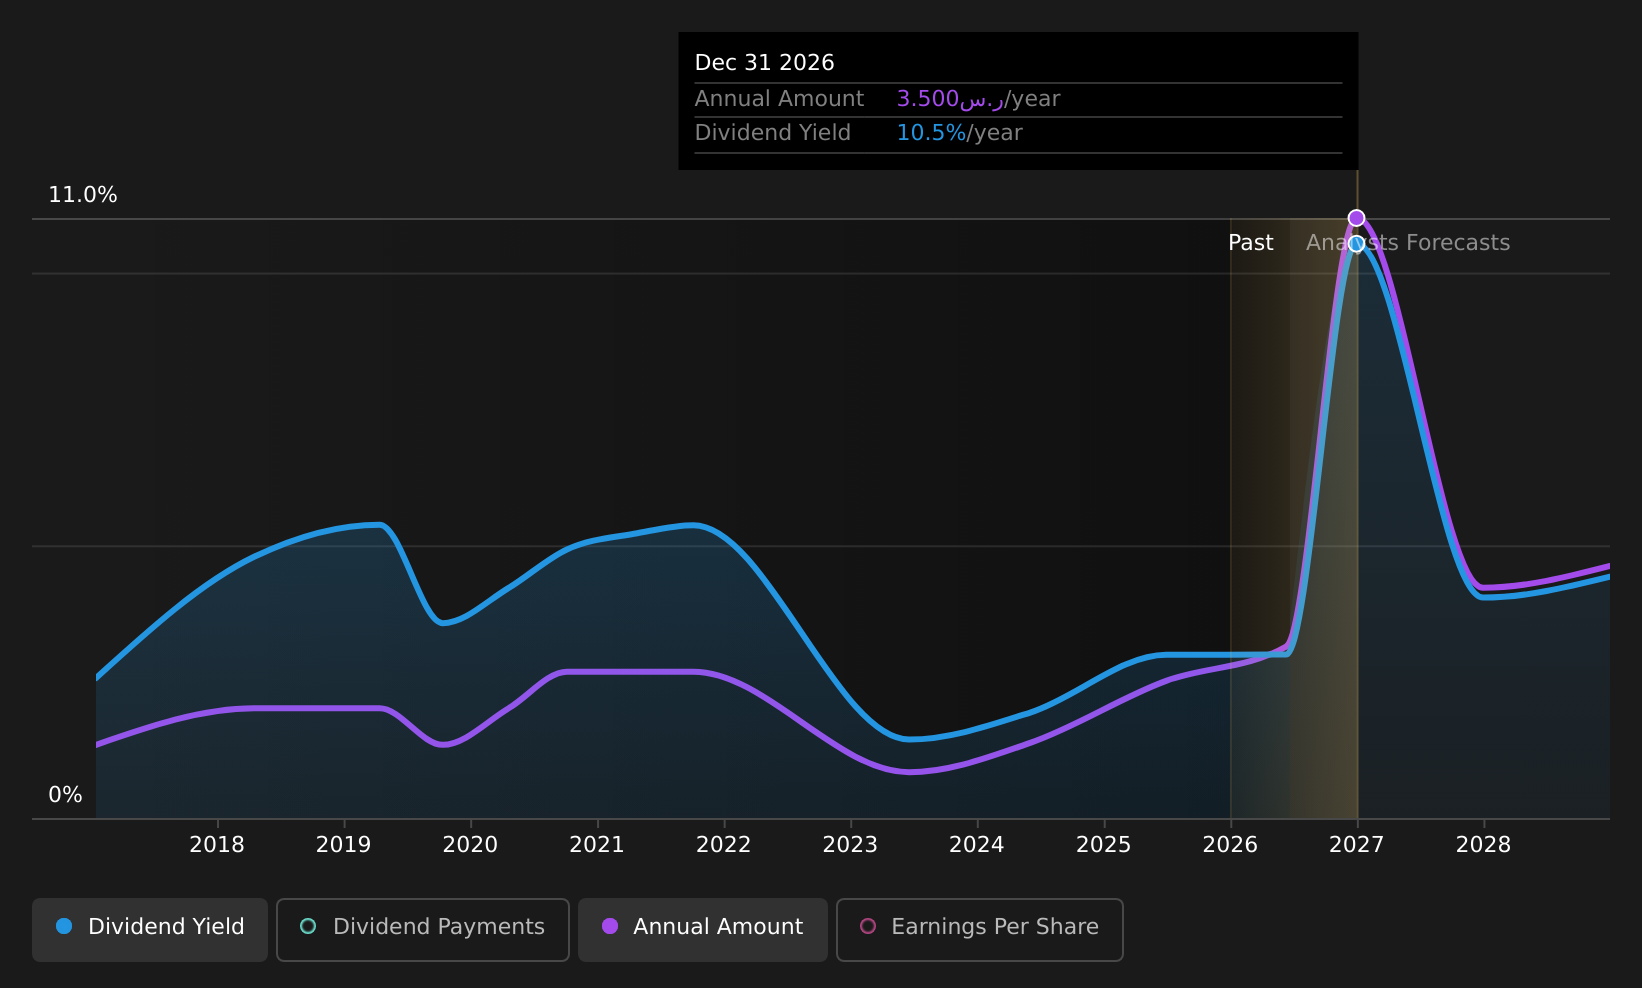Viewport: 1642px width, 988px height.
Task: Click the Annual Amount tooltip row label
Action: coord(779,99)
